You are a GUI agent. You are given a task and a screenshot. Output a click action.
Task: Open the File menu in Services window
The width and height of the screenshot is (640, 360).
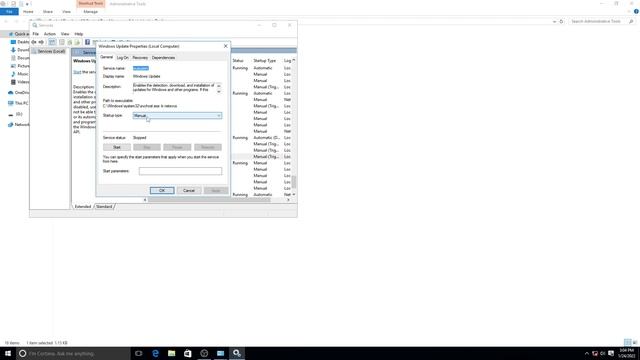[36, 34]
